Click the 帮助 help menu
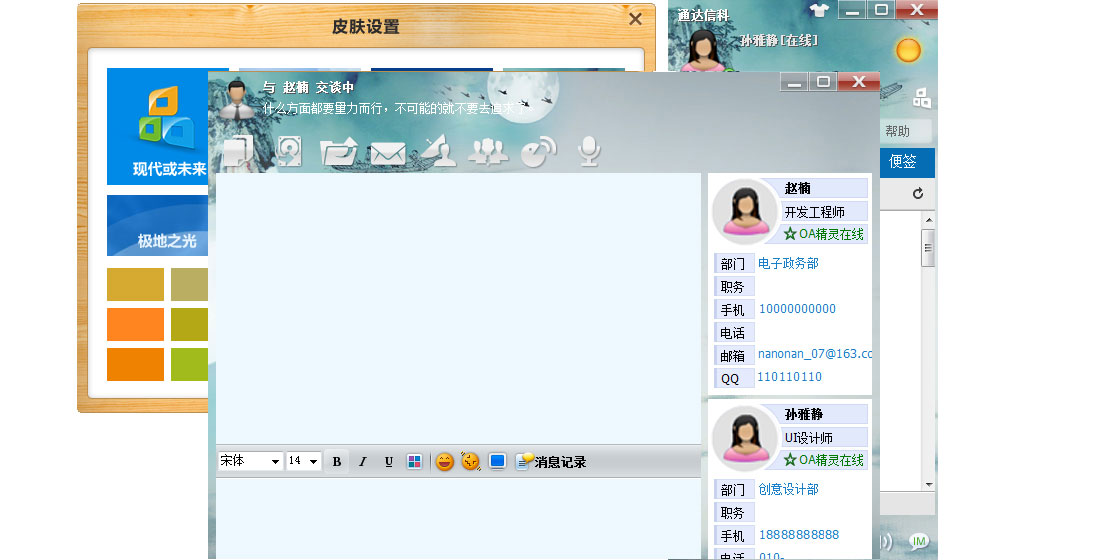 point(898,131)
